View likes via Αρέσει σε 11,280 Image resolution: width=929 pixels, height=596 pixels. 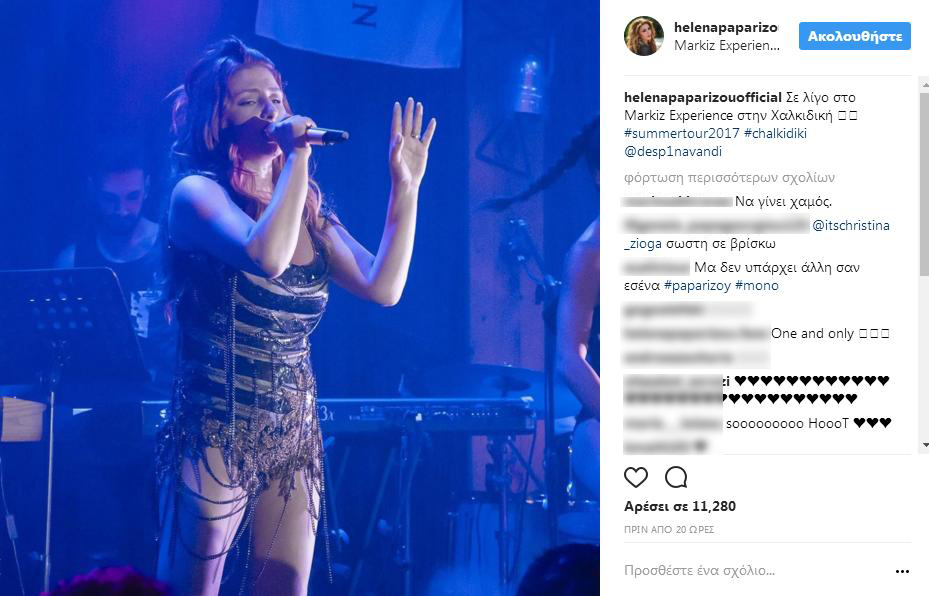point(680,507)
